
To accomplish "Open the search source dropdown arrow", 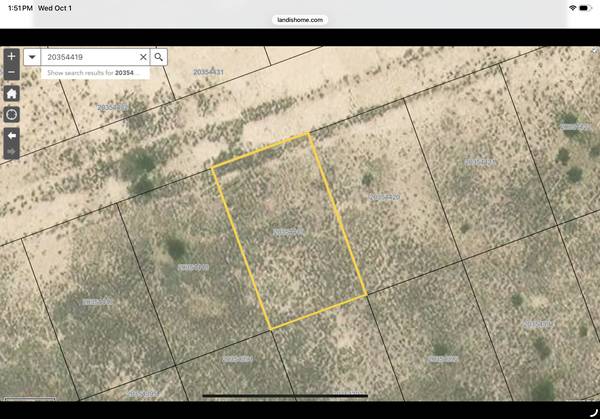I will pyautogui.click(x=33, y=57).
